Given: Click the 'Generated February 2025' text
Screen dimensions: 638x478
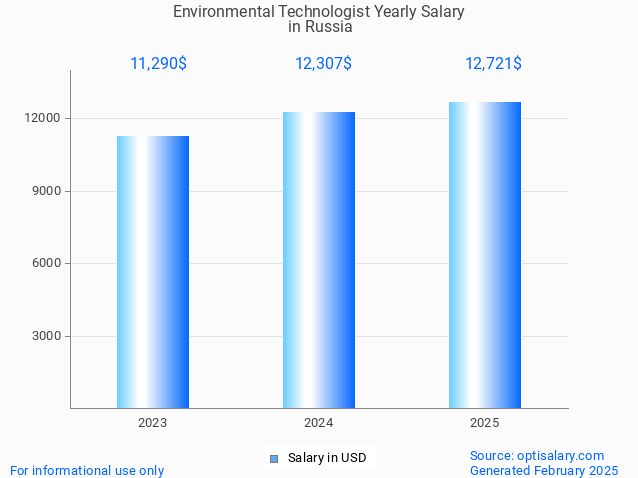Looking at the screenshot, I should pos(544,471).
